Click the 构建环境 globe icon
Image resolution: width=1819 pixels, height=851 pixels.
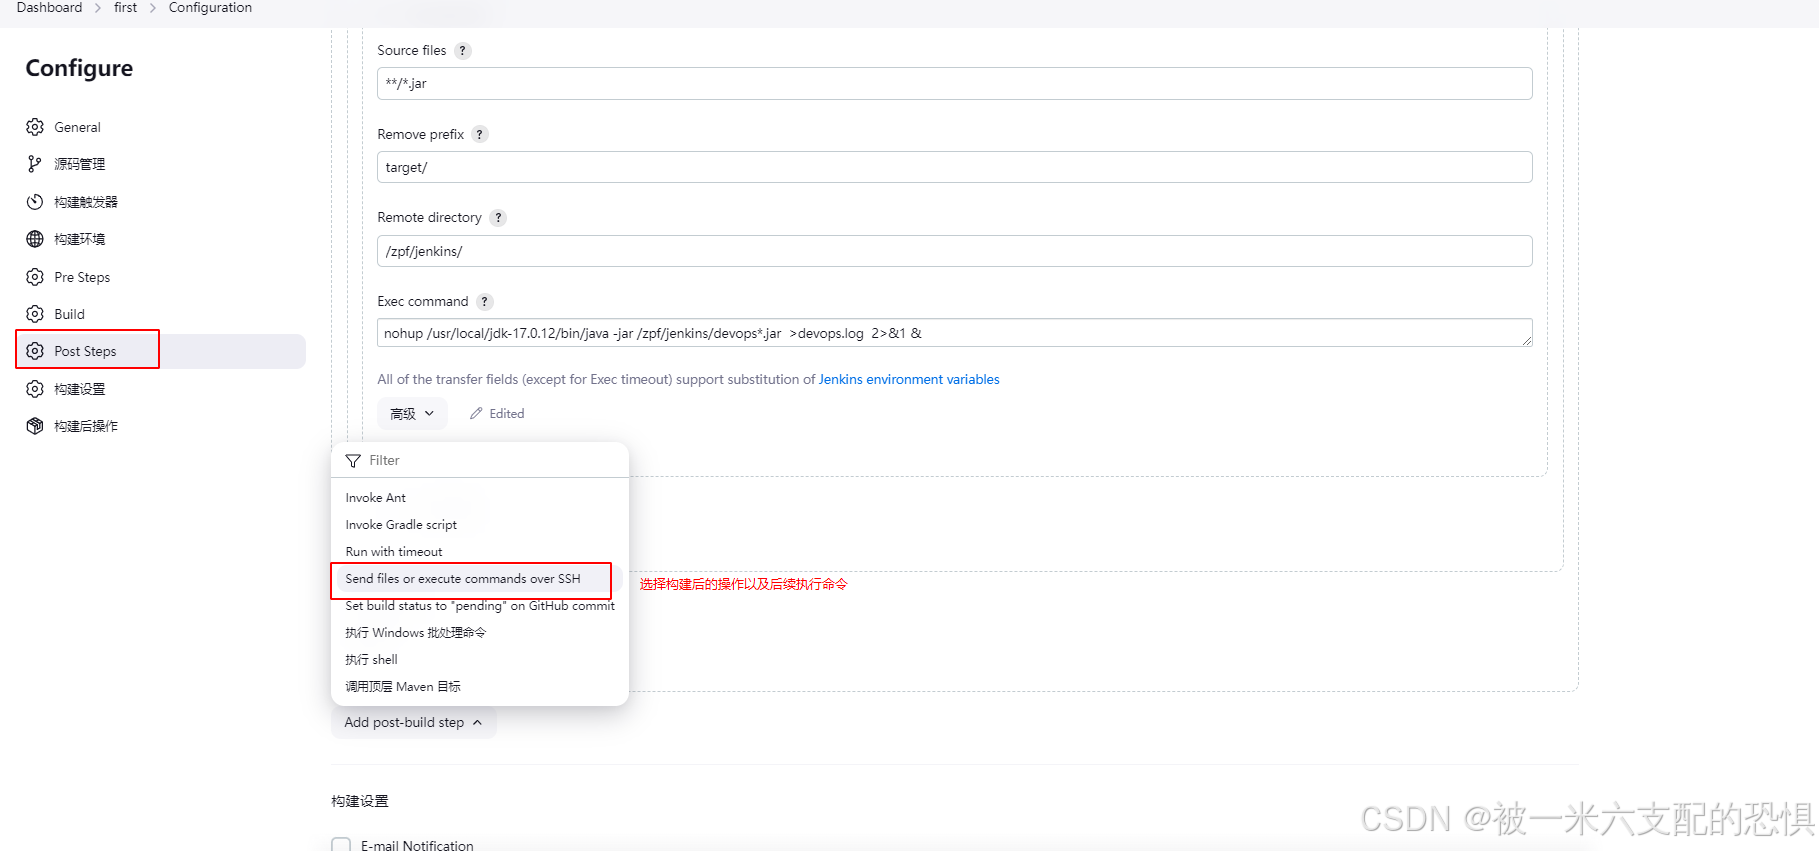point(35,239)
